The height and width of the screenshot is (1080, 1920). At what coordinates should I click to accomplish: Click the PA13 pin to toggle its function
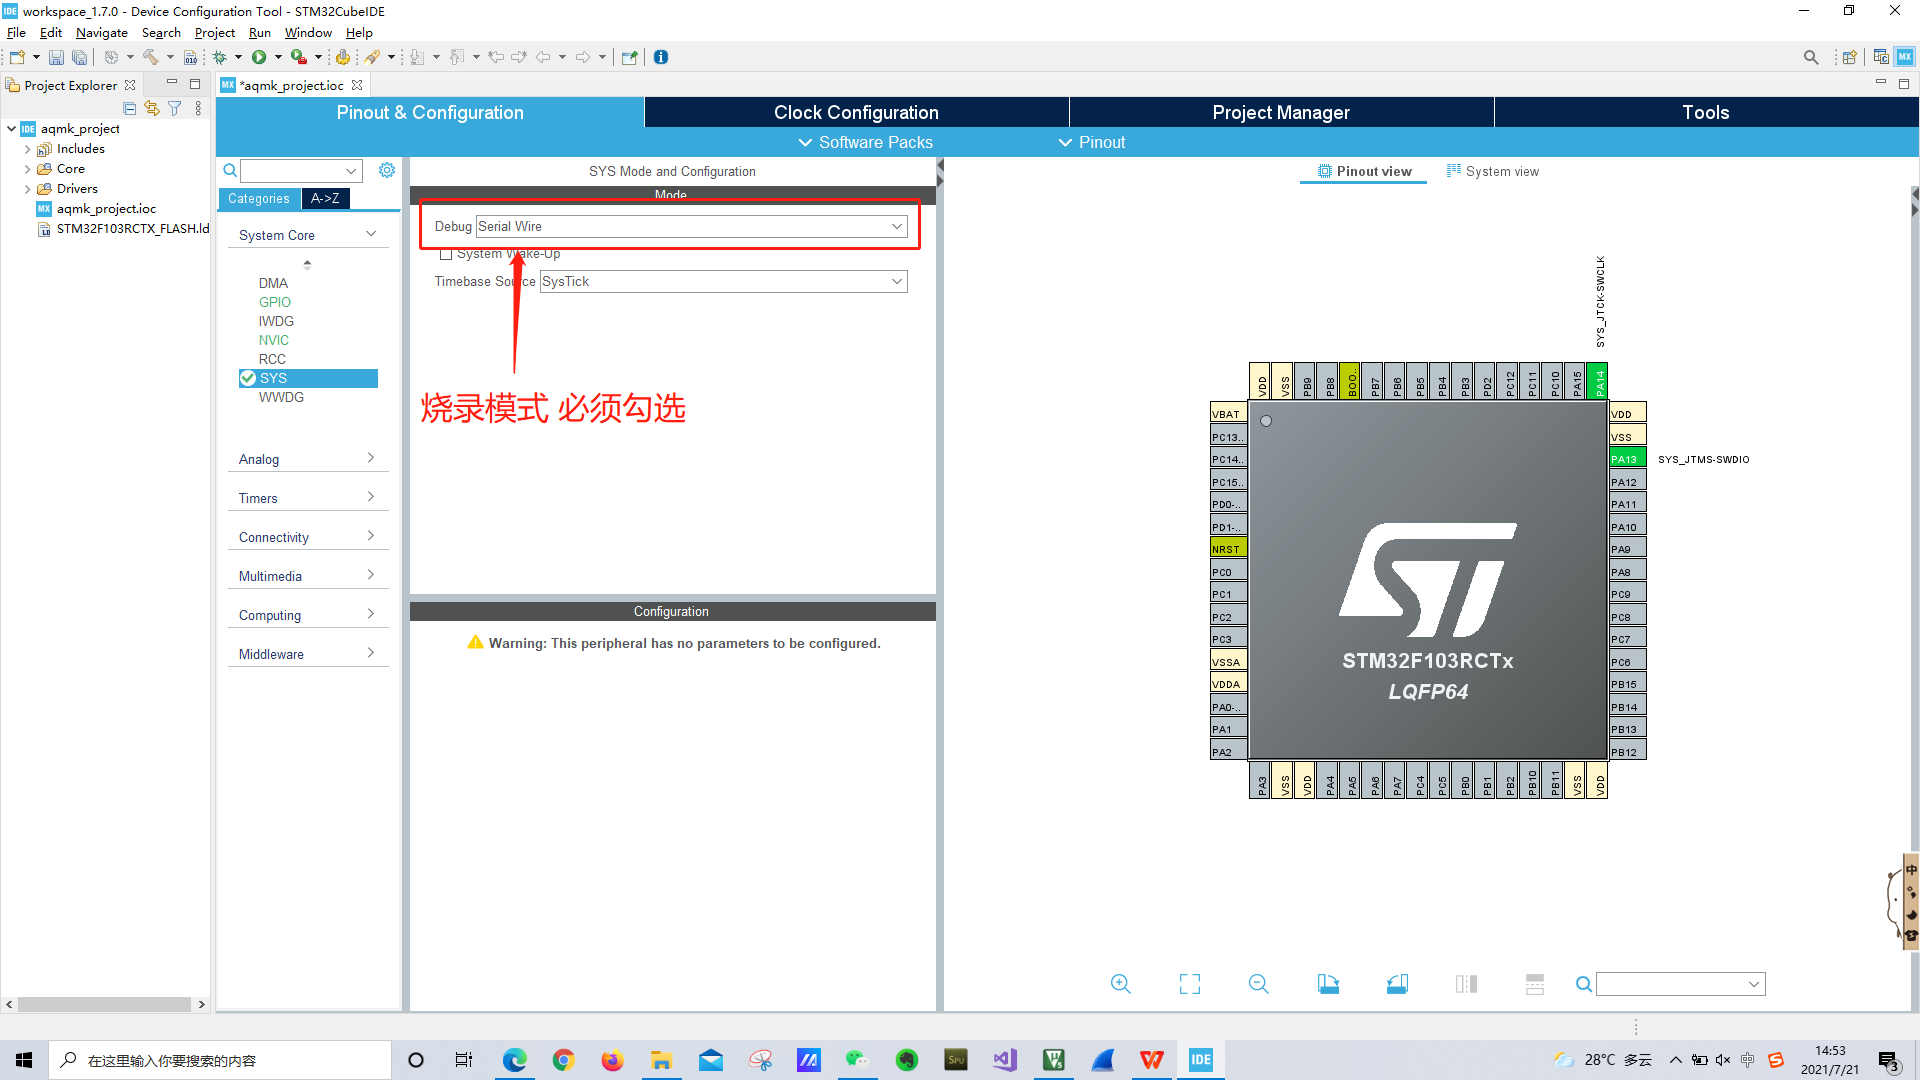(1626, 457)
